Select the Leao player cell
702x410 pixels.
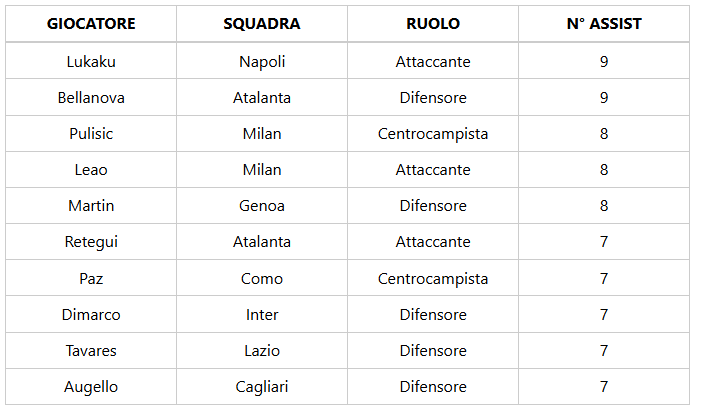coord(91,170)
